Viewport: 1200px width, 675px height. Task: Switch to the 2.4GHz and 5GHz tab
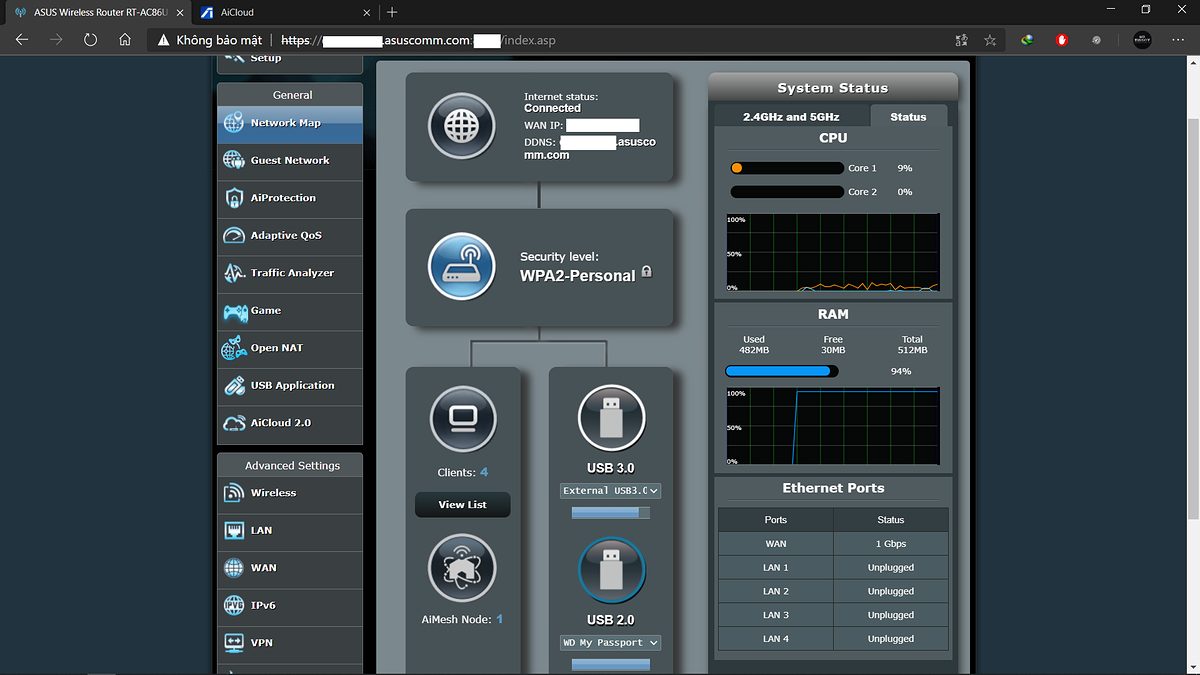click(x=790, y=117)
